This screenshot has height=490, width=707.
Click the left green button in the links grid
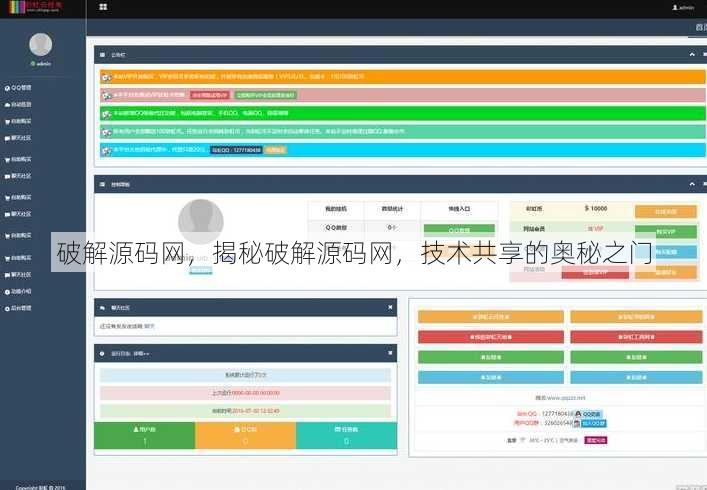tap(491, 357)
